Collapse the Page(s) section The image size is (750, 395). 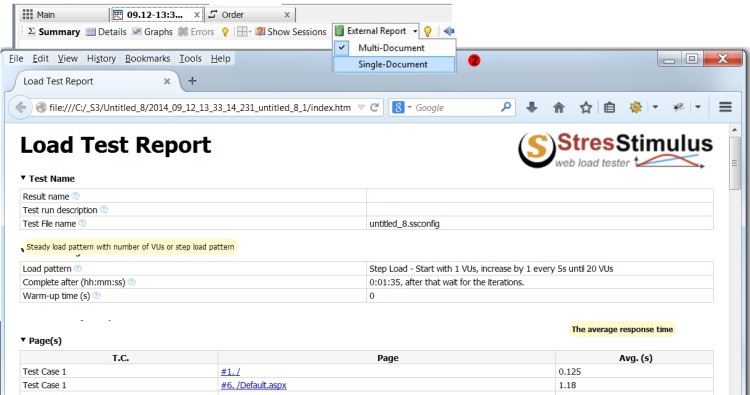23,340
